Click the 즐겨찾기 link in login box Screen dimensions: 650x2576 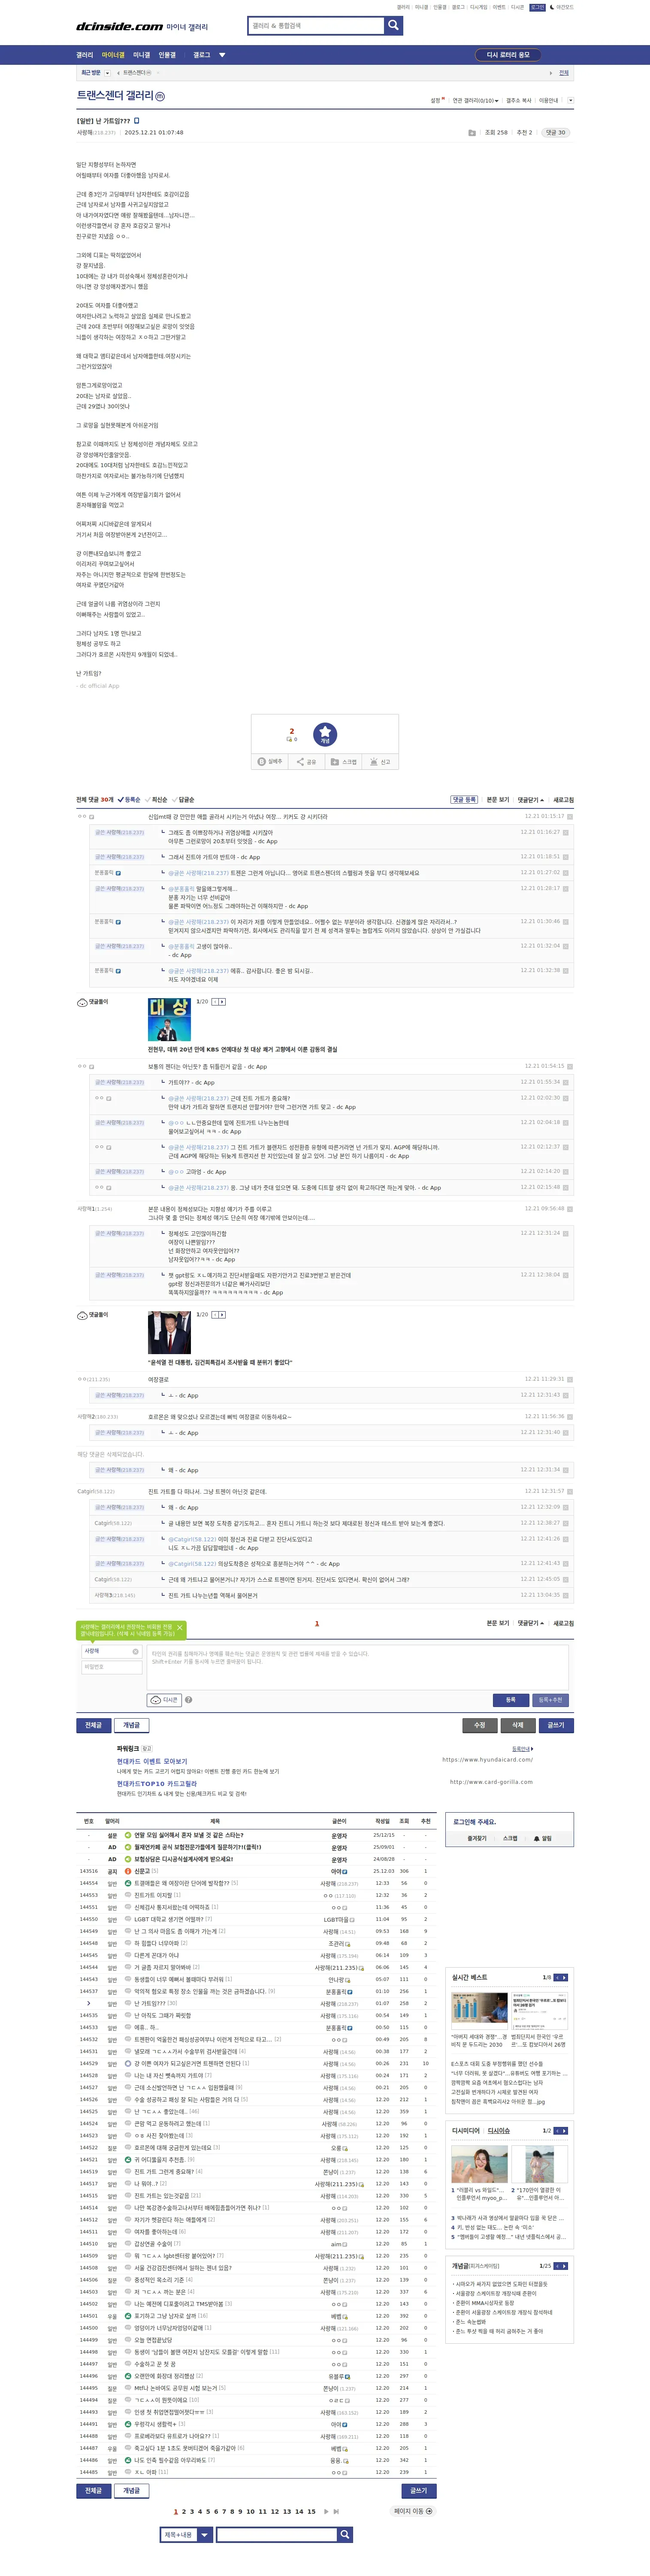pos(477,1838)
